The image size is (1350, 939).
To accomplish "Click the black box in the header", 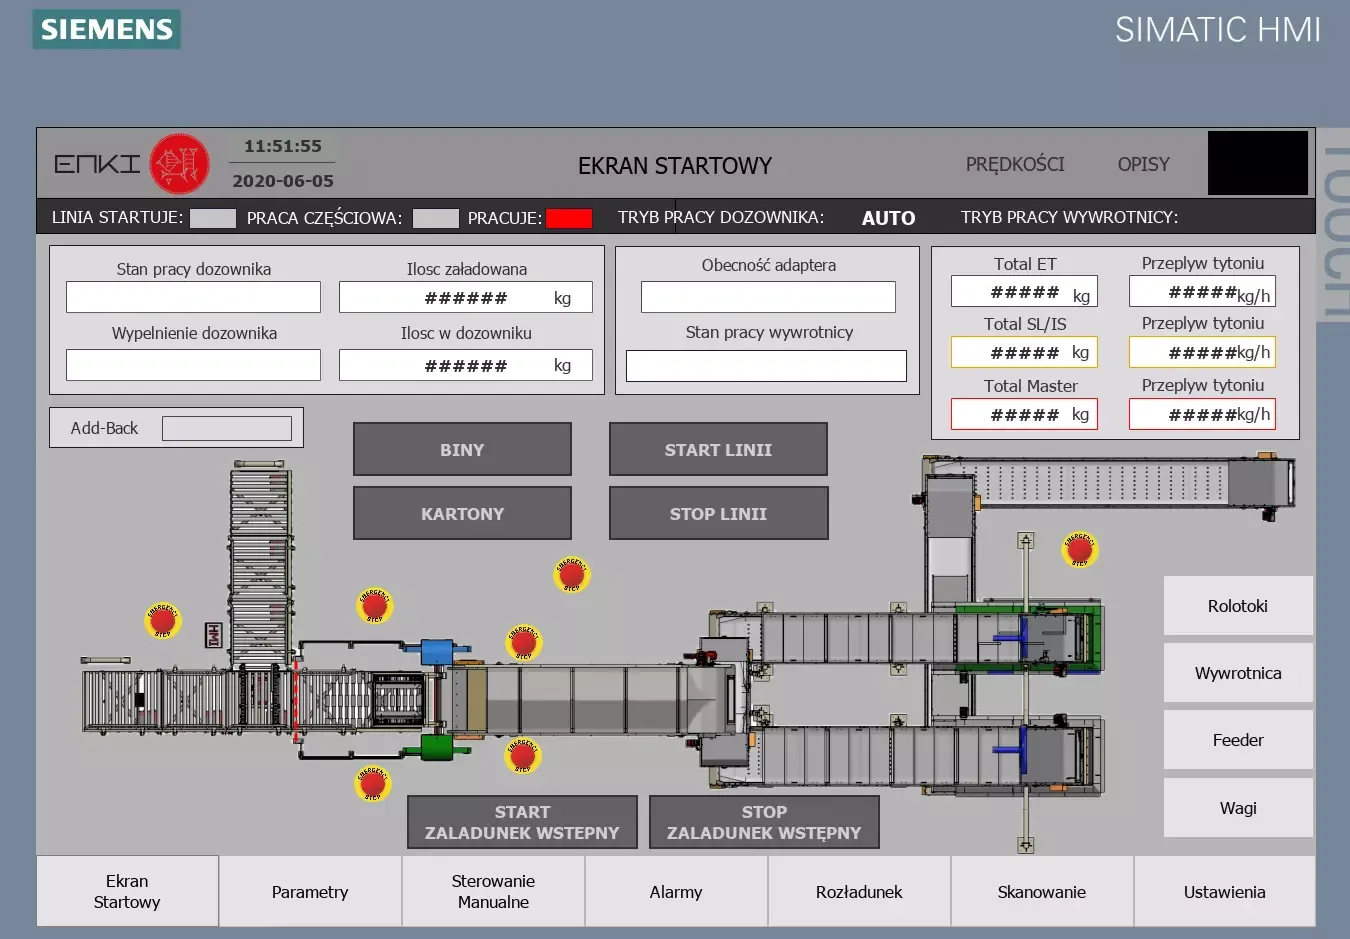I will [1257, 163].
